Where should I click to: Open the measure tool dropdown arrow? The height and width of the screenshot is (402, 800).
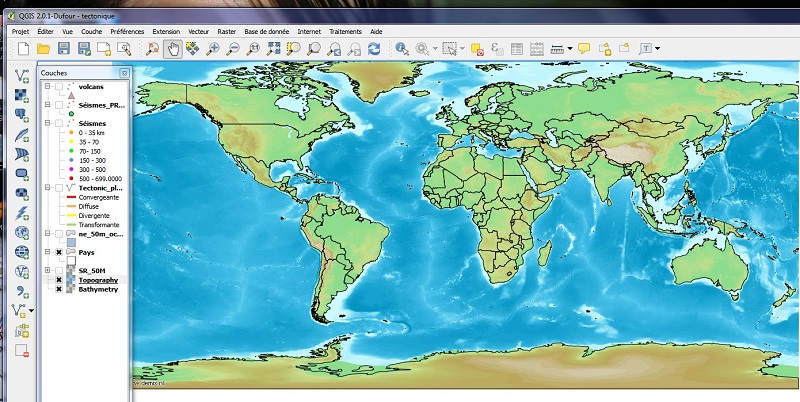coord(569,48)
